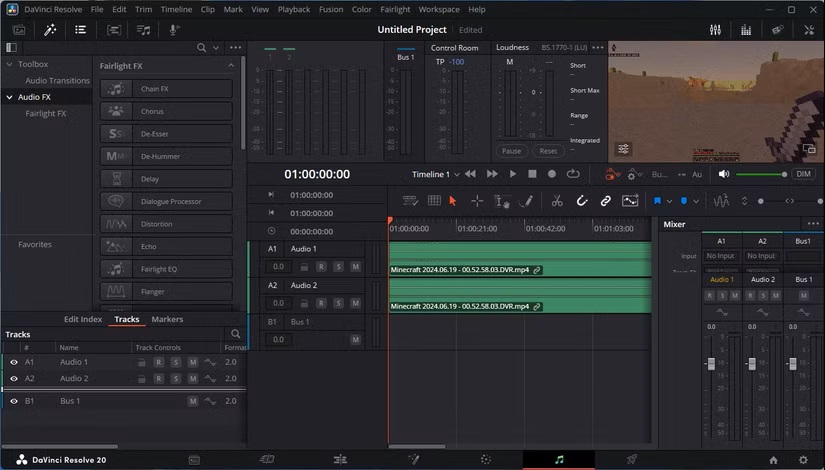Switch to the Markers tab
This screenshot has height=470, width=825.
pyautogui.click(x=167, y=319)
